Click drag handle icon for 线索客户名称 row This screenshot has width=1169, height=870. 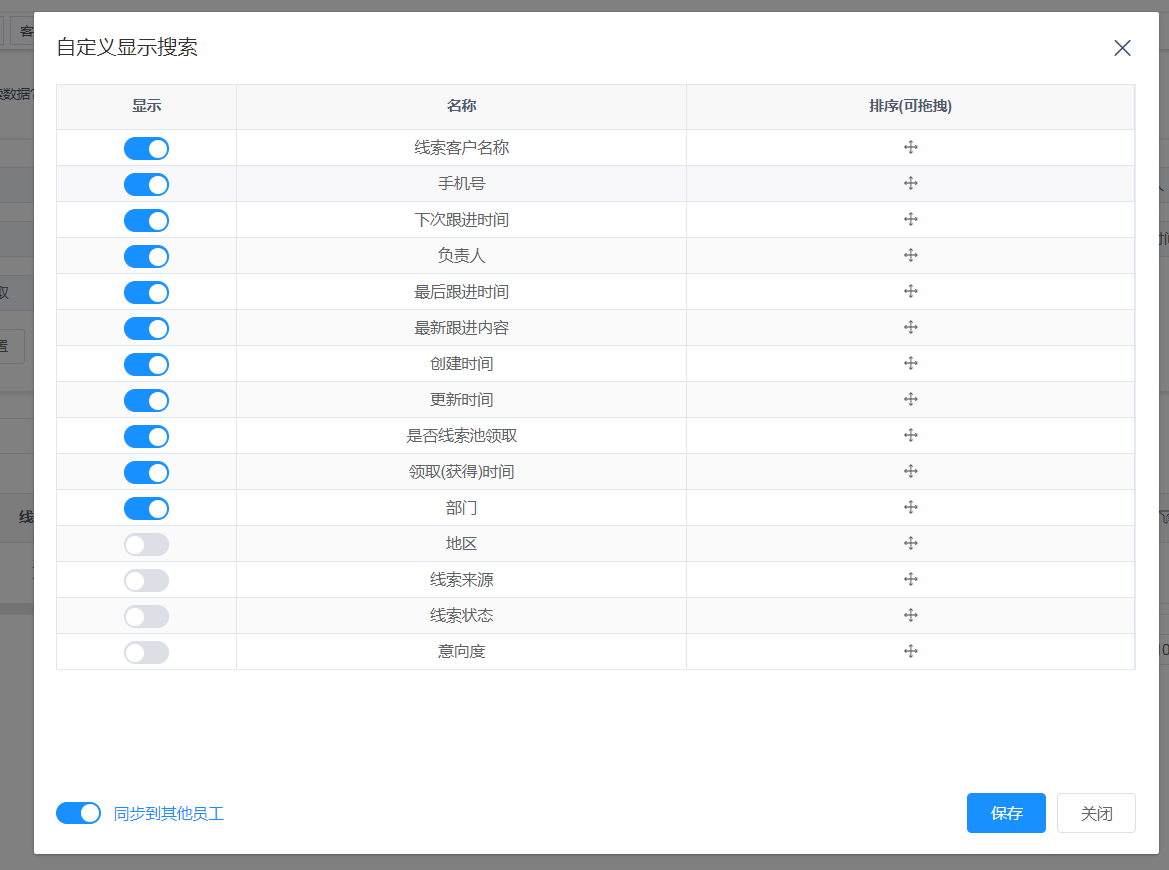click(910, 148)
